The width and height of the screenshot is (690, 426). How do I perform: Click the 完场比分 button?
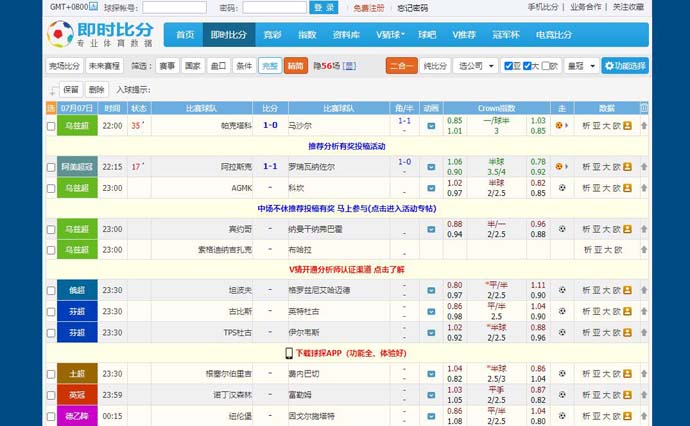coord(64,66)
